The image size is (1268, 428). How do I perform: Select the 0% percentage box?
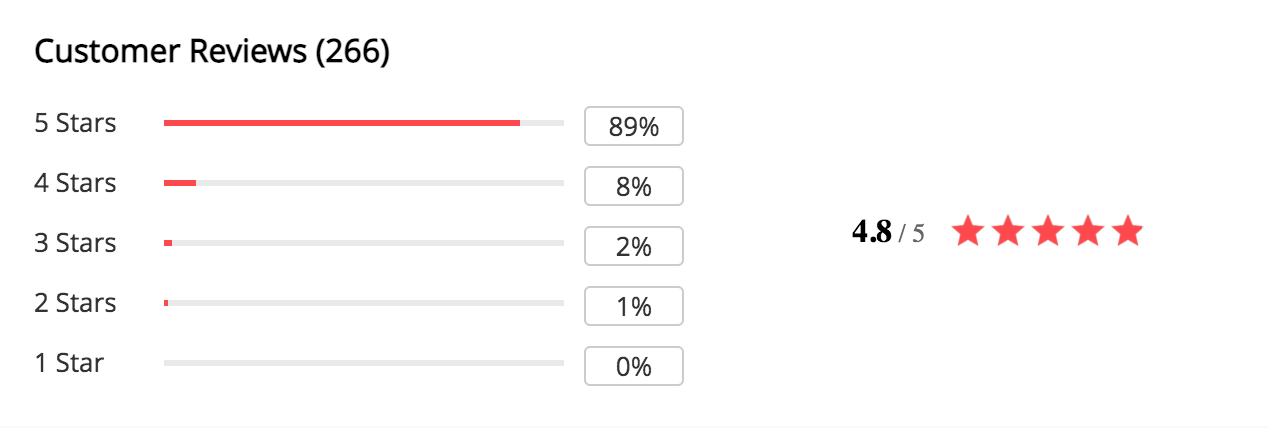[634, 366]
